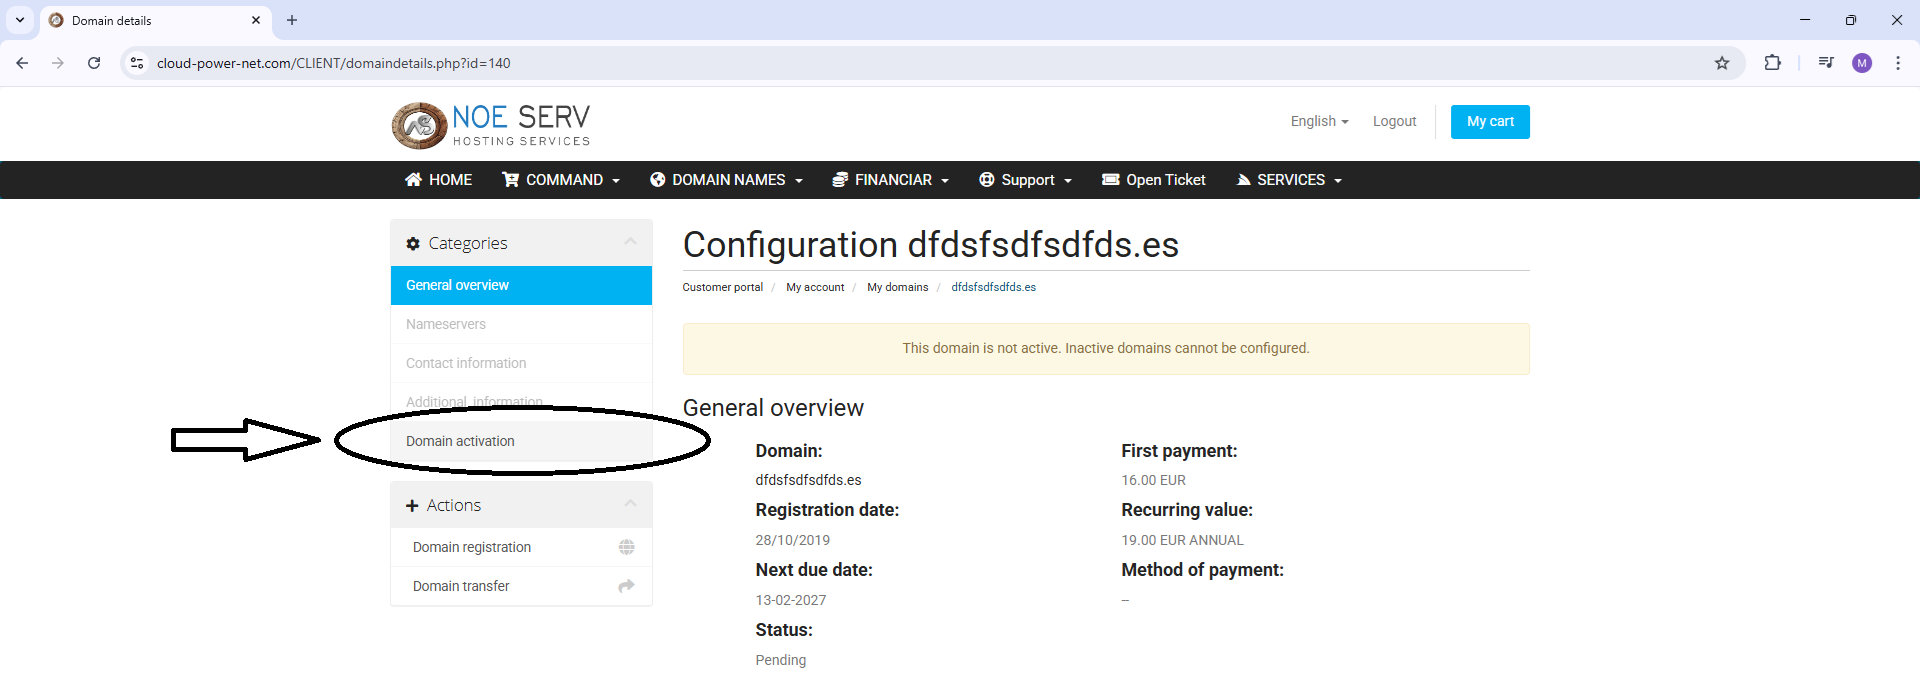Expand the DOMAIN NAMES menu
1920x695 pixels.
[727, 180]
